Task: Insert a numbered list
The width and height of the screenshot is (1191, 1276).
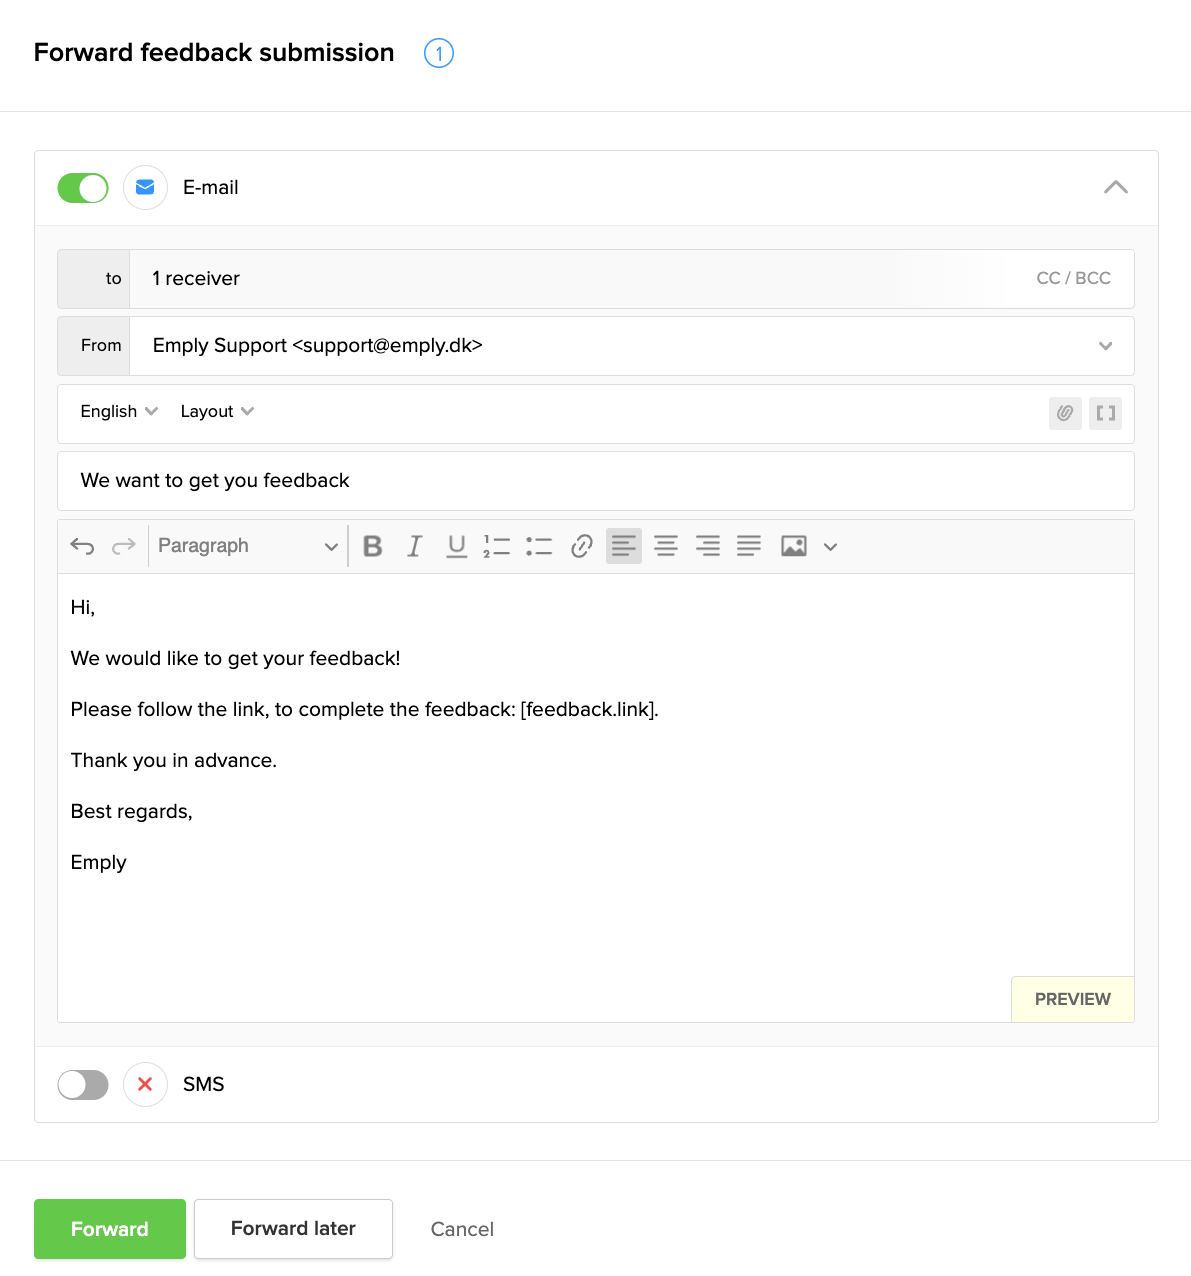Action: 497,546
